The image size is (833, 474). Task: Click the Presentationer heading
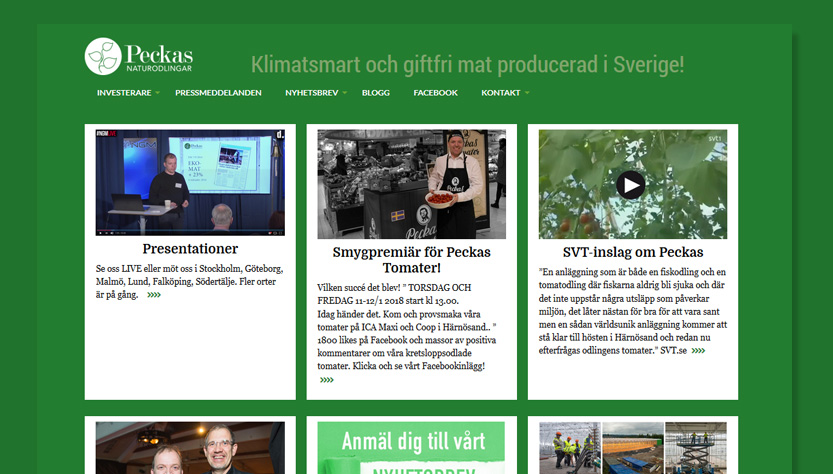coord(190,249)
